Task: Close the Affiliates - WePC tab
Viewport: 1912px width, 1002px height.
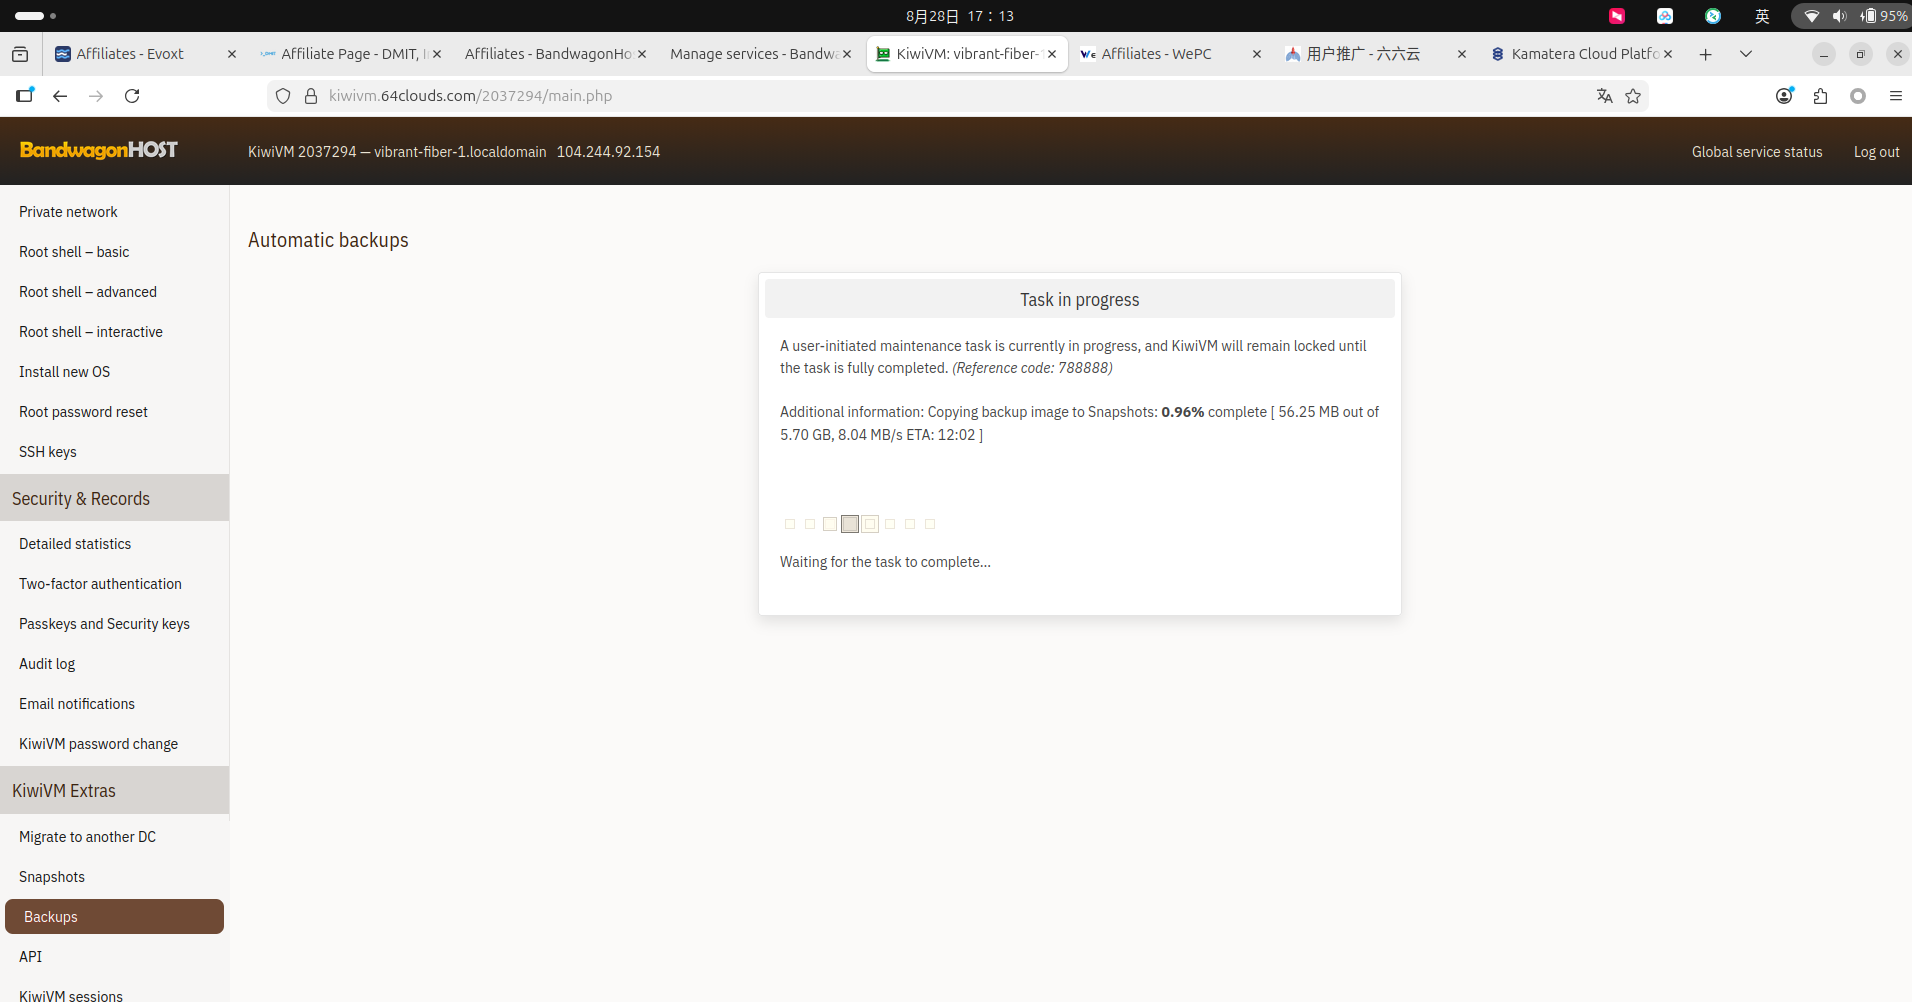Action: 1257,54
